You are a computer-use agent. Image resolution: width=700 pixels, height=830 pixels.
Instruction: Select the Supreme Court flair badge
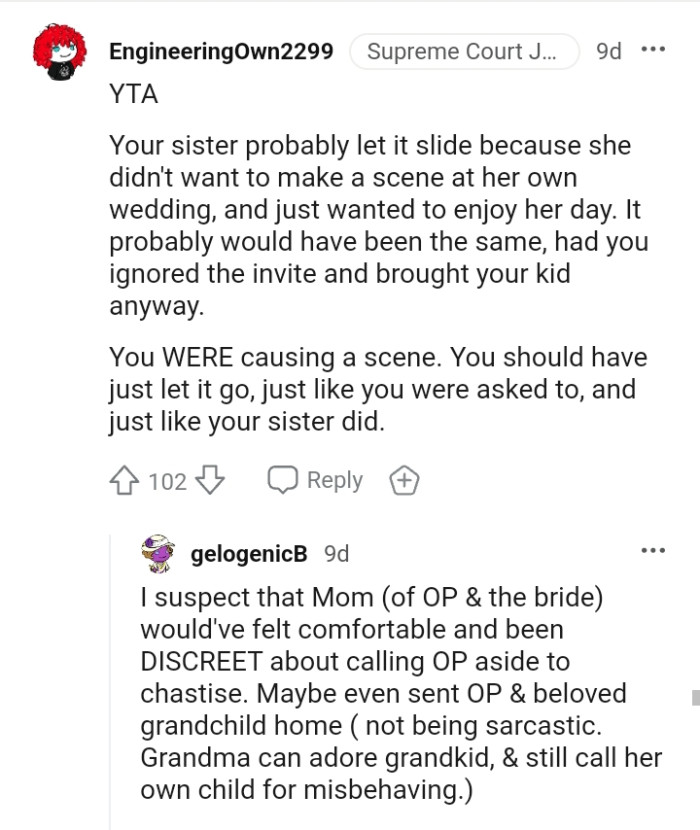464,50
